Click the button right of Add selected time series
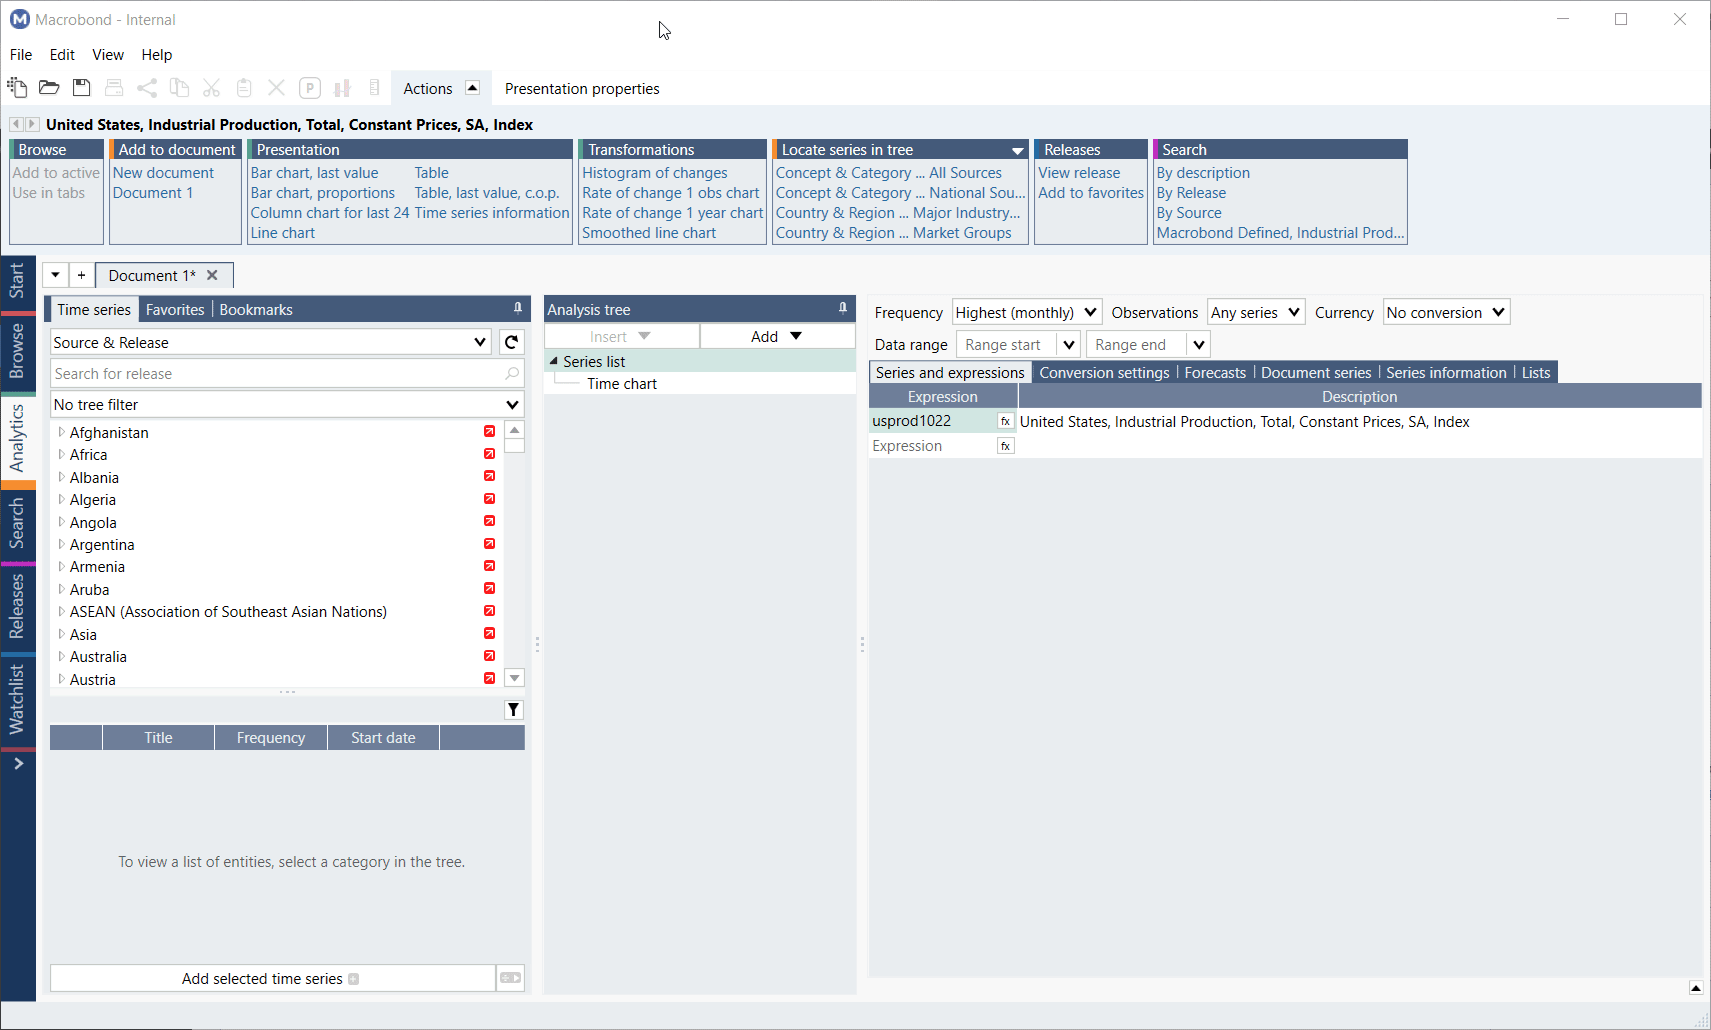The image size is (1711, 1030). pyautogui.click(x=511, y=978)
